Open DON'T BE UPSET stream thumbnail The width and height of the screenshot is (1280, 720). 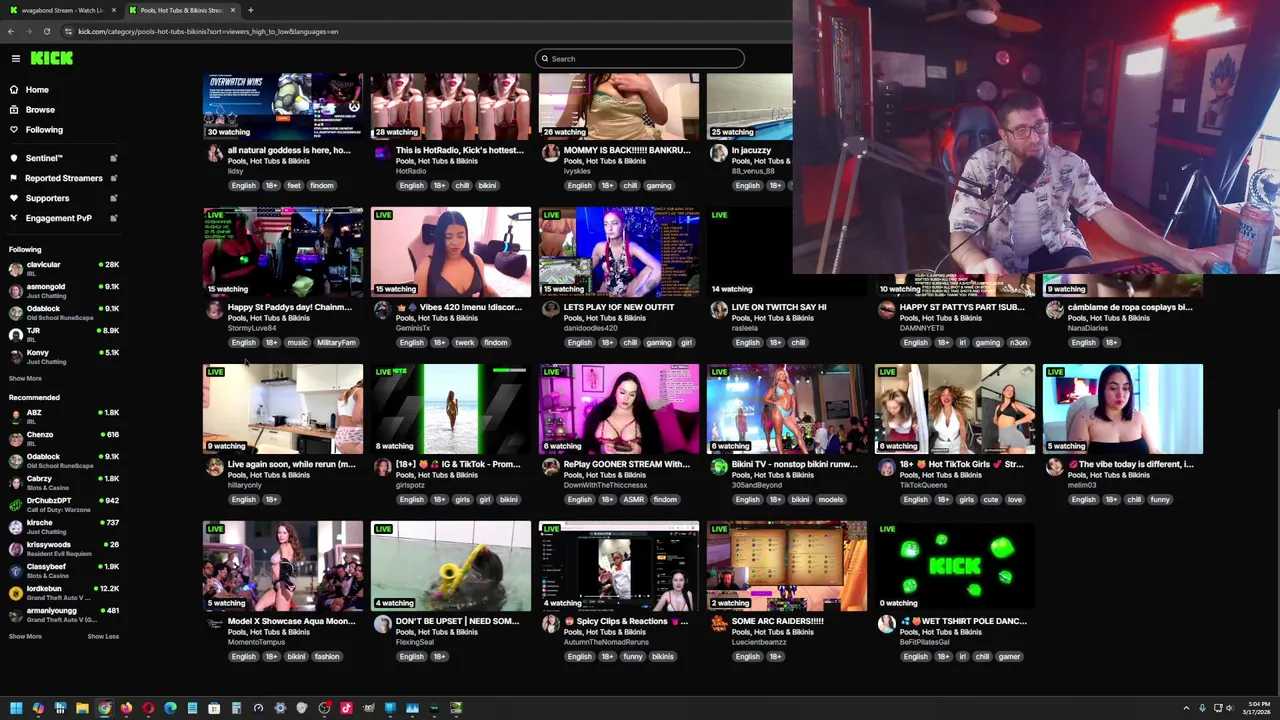[451, 566]
